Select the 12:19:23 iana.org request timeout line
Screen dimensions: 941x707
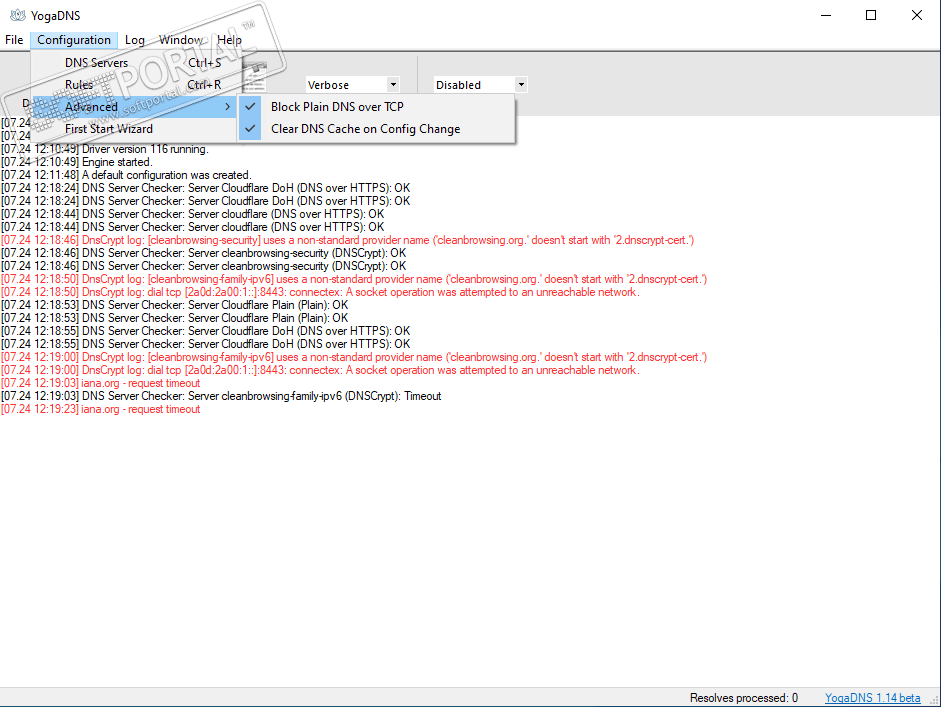click(100, 409)
